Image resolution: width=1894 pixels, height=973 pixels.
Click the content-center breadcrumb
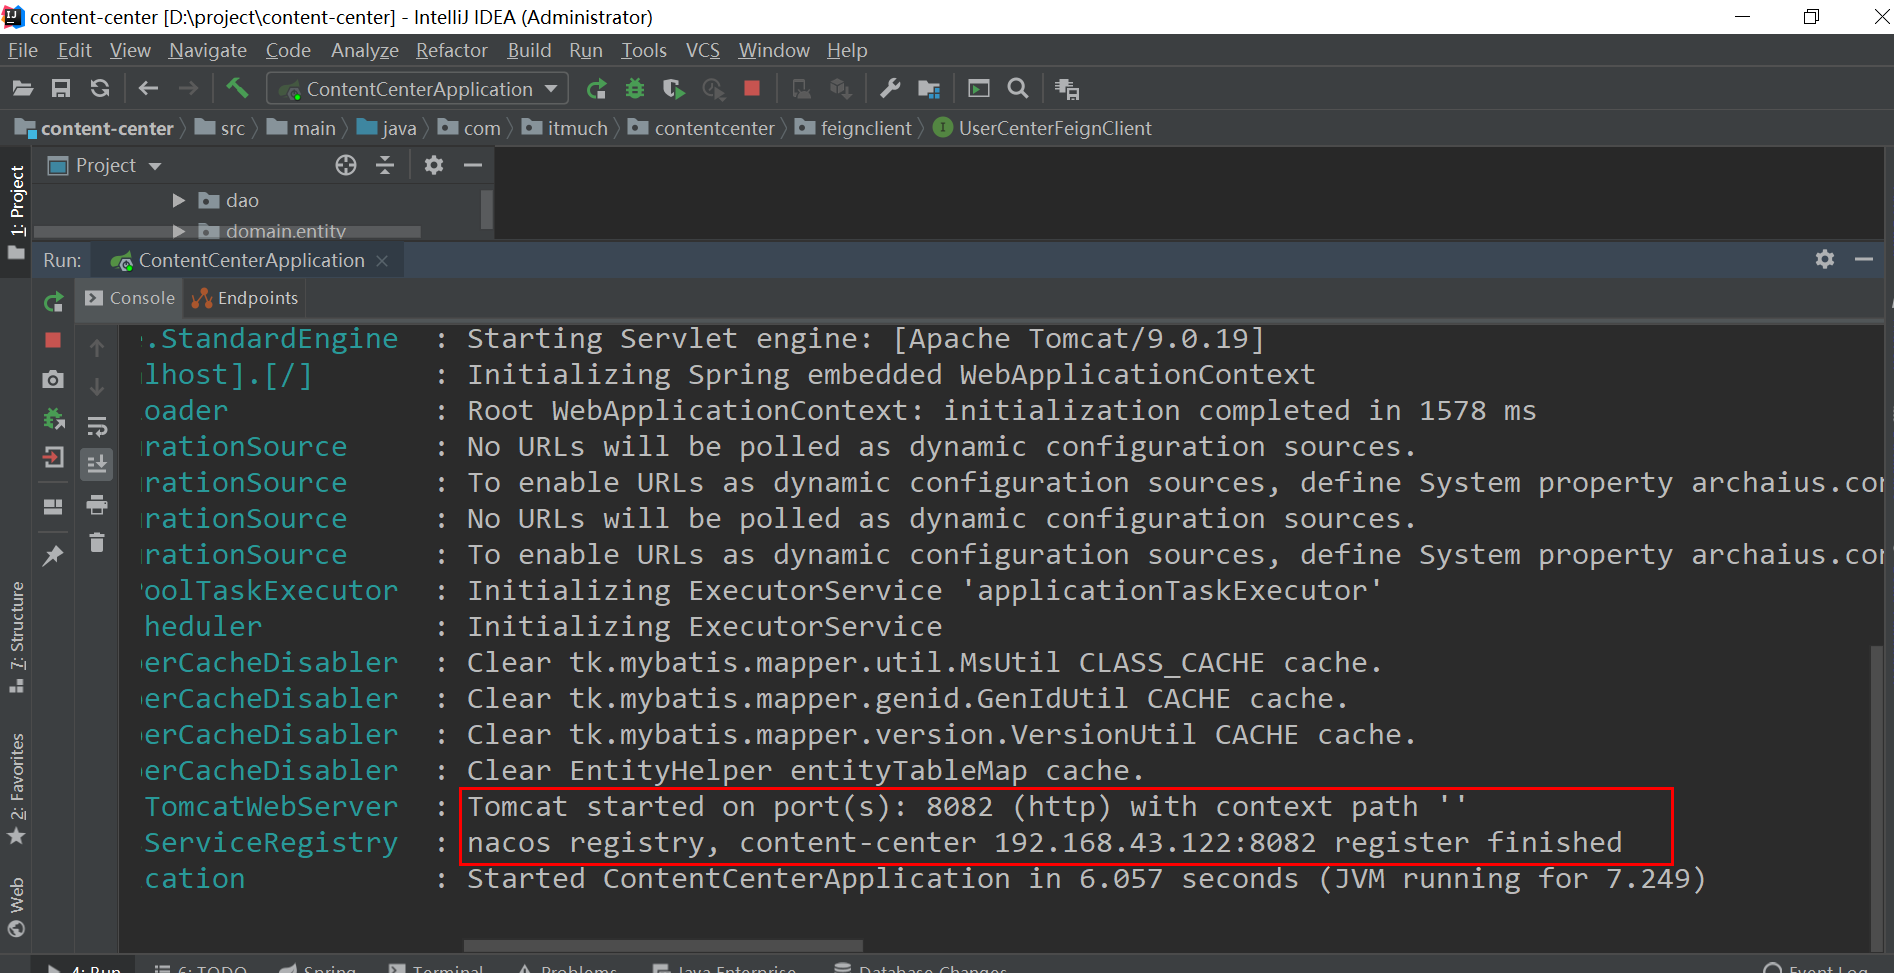[x=95, y=128]
